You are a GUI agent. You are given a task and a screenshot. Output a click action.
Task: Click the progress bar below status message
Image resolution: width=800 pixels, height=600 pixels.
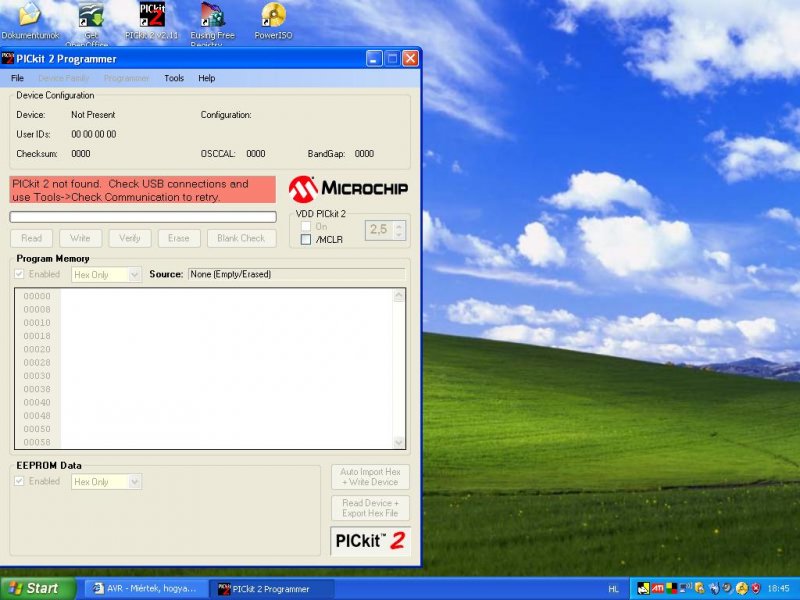point(143,217)
